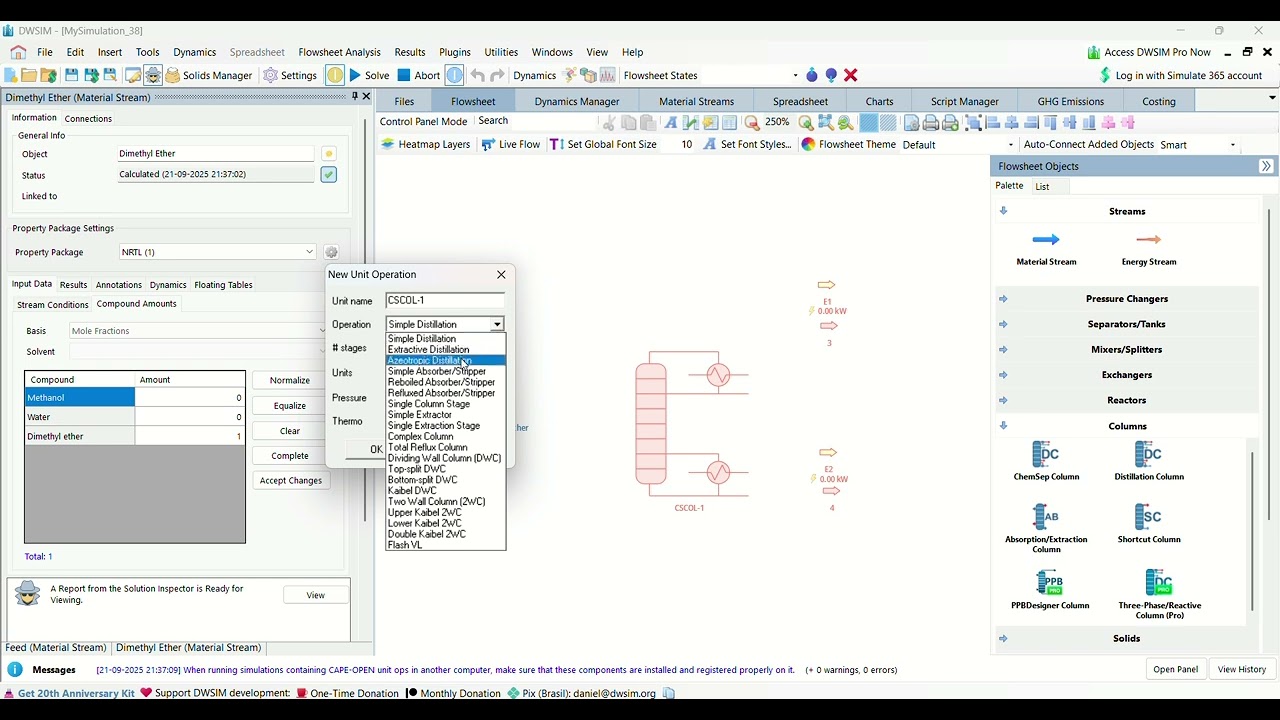Click the Normalize button
Screen dimensions: 1280x720
290,380
